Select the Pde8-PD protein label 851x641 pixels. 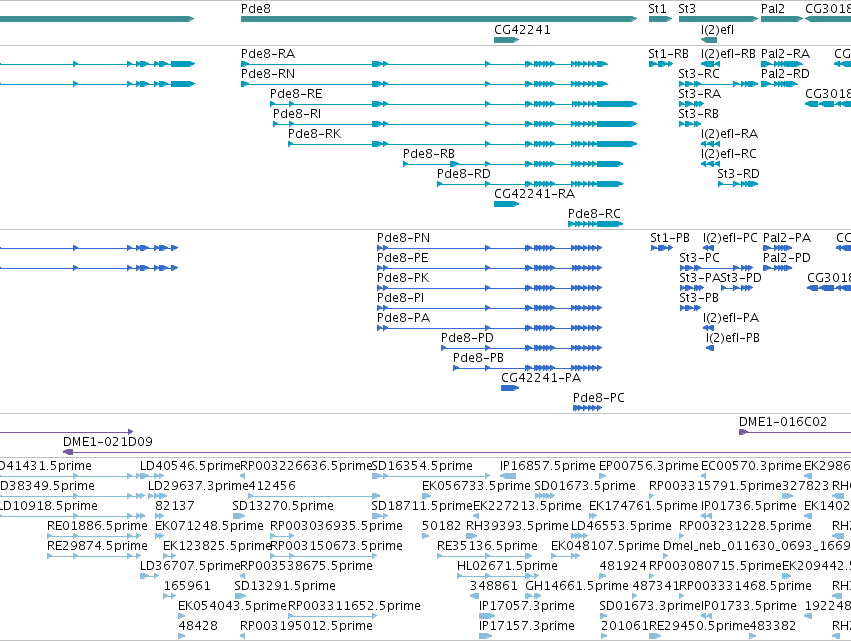click(467, 338)
